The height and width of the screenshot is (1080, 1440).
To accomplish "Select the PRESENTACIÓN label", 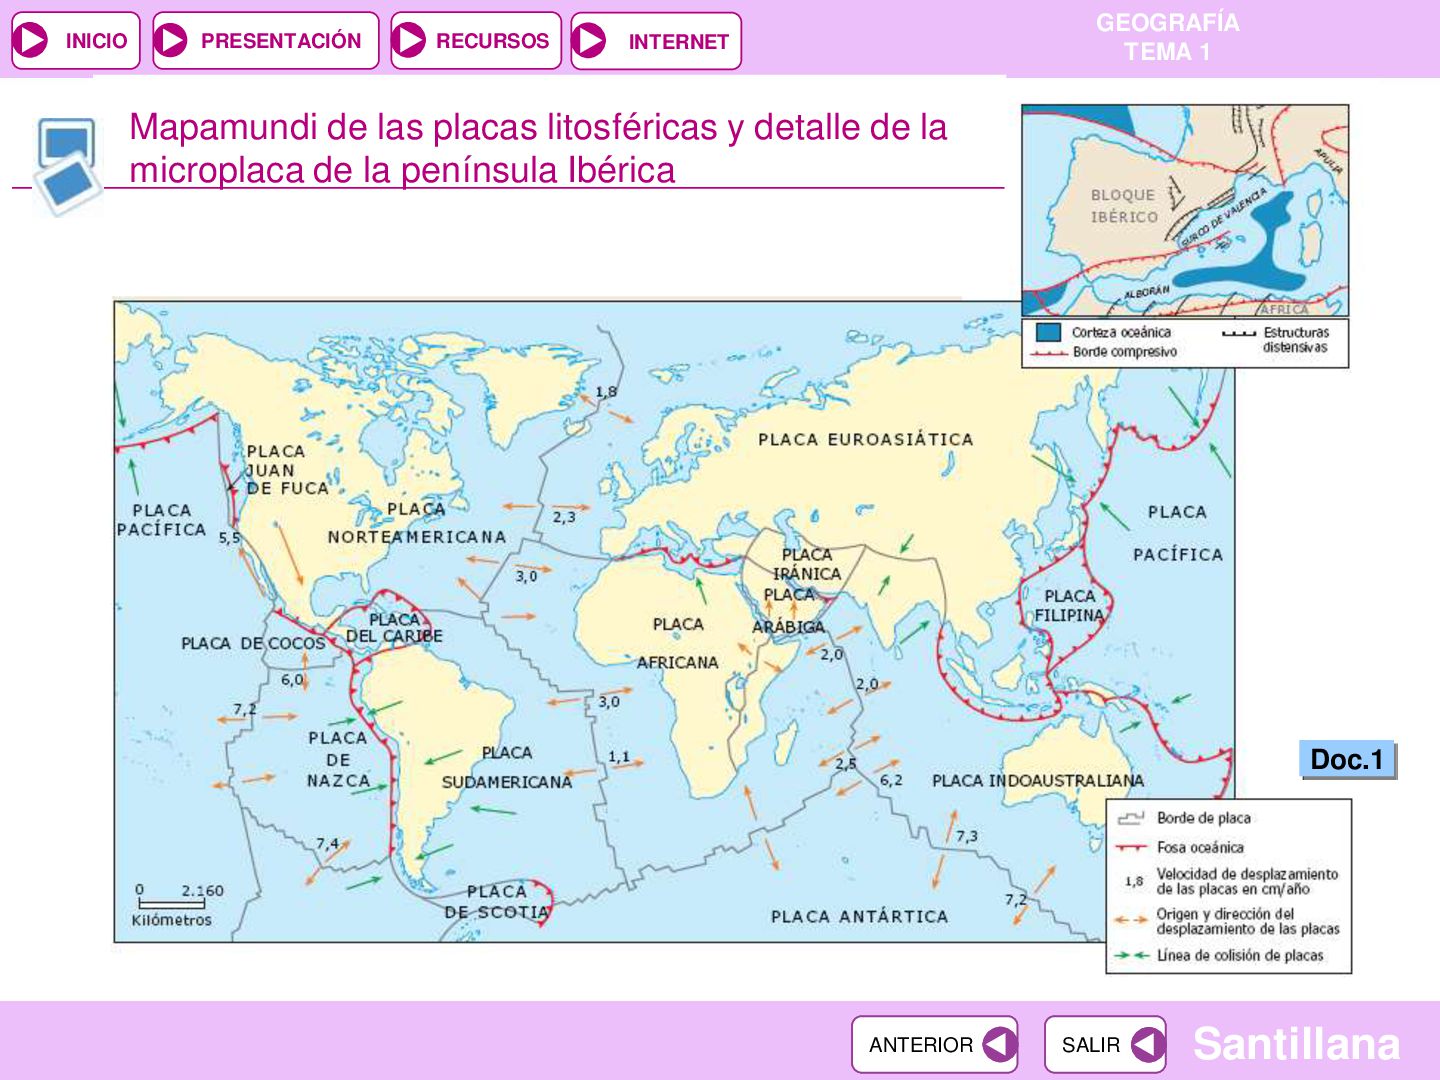I will (x=281, y=41).
